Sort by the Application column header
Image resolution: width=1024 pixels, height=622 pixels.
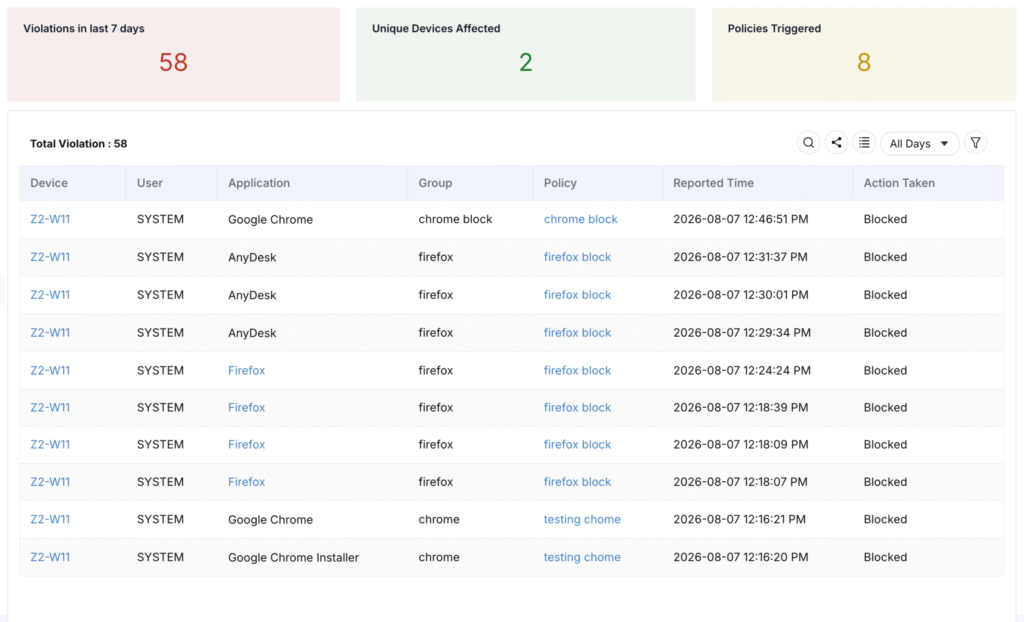pos(259,183)
